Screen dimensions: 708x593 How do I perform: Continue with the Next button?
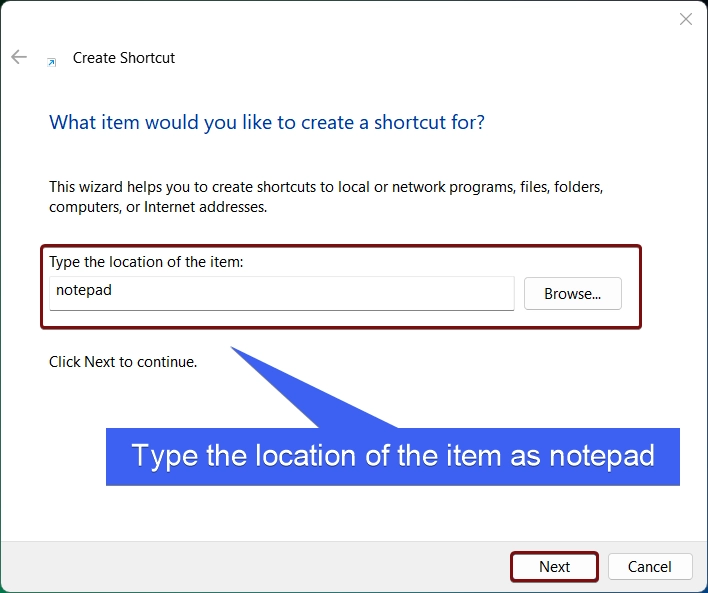[x=554, y=566]
